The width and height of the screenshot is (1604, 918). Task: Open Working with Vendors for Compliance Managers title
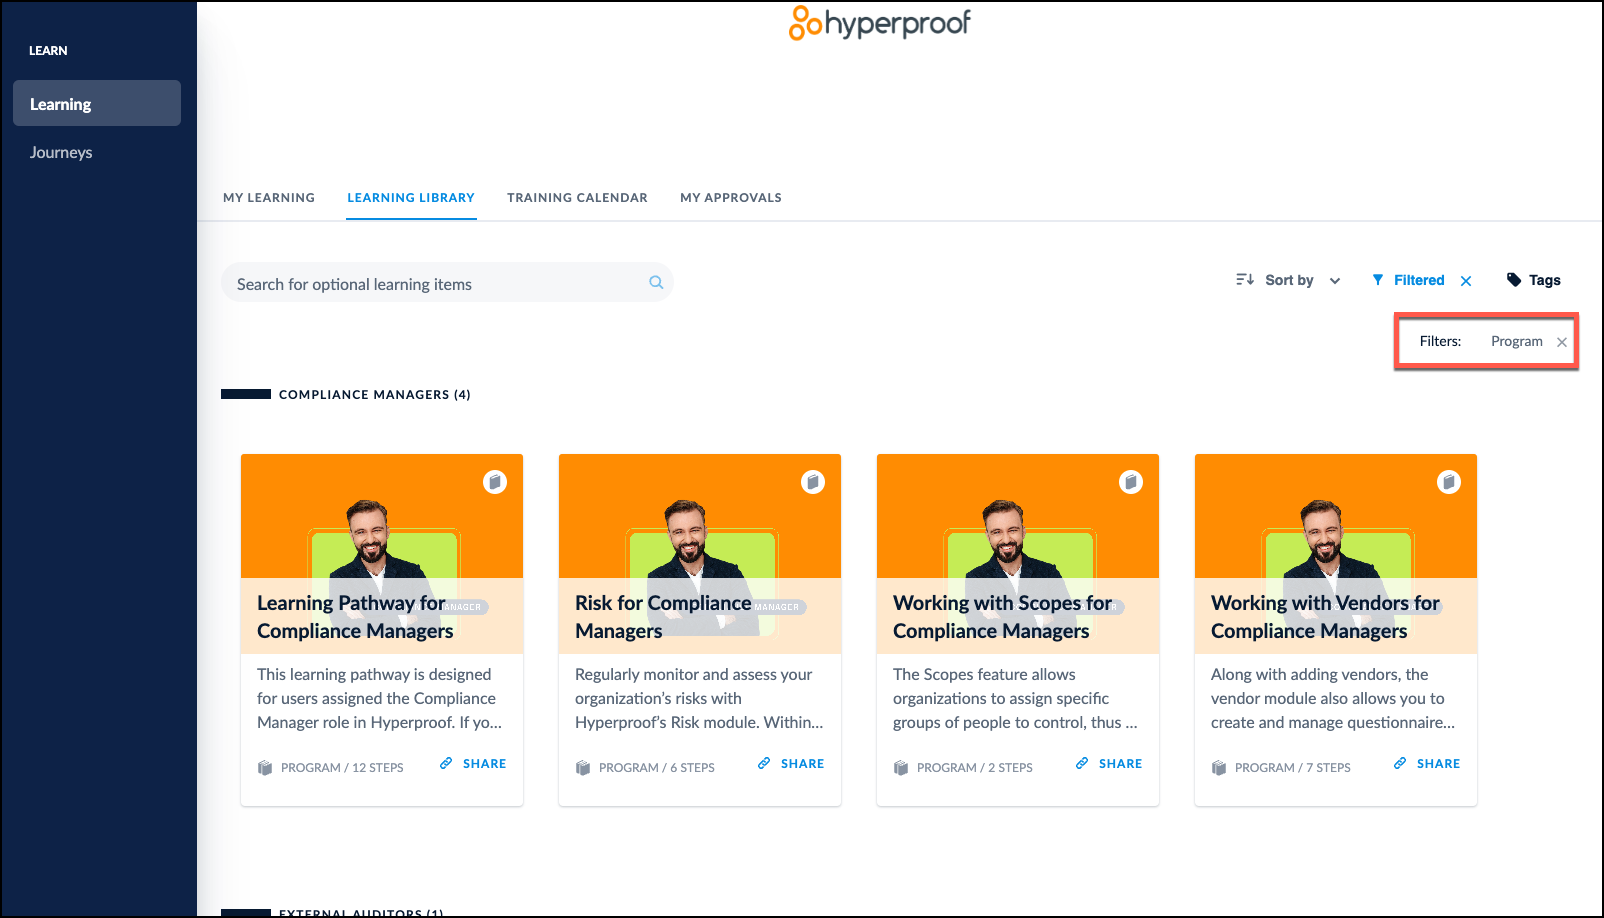[1325, 617]
